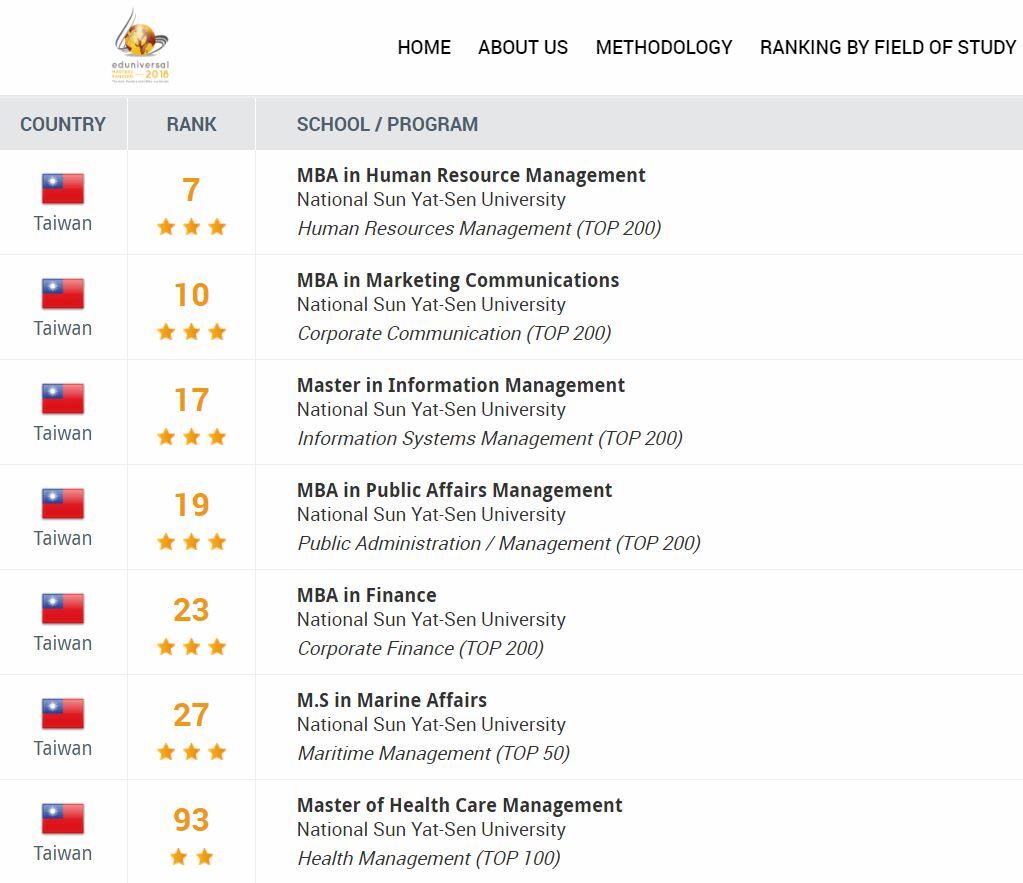Click rank number 19
The height and width of the screenshot is (883, 1023).
pyautogui.click(x=191, y=505)
